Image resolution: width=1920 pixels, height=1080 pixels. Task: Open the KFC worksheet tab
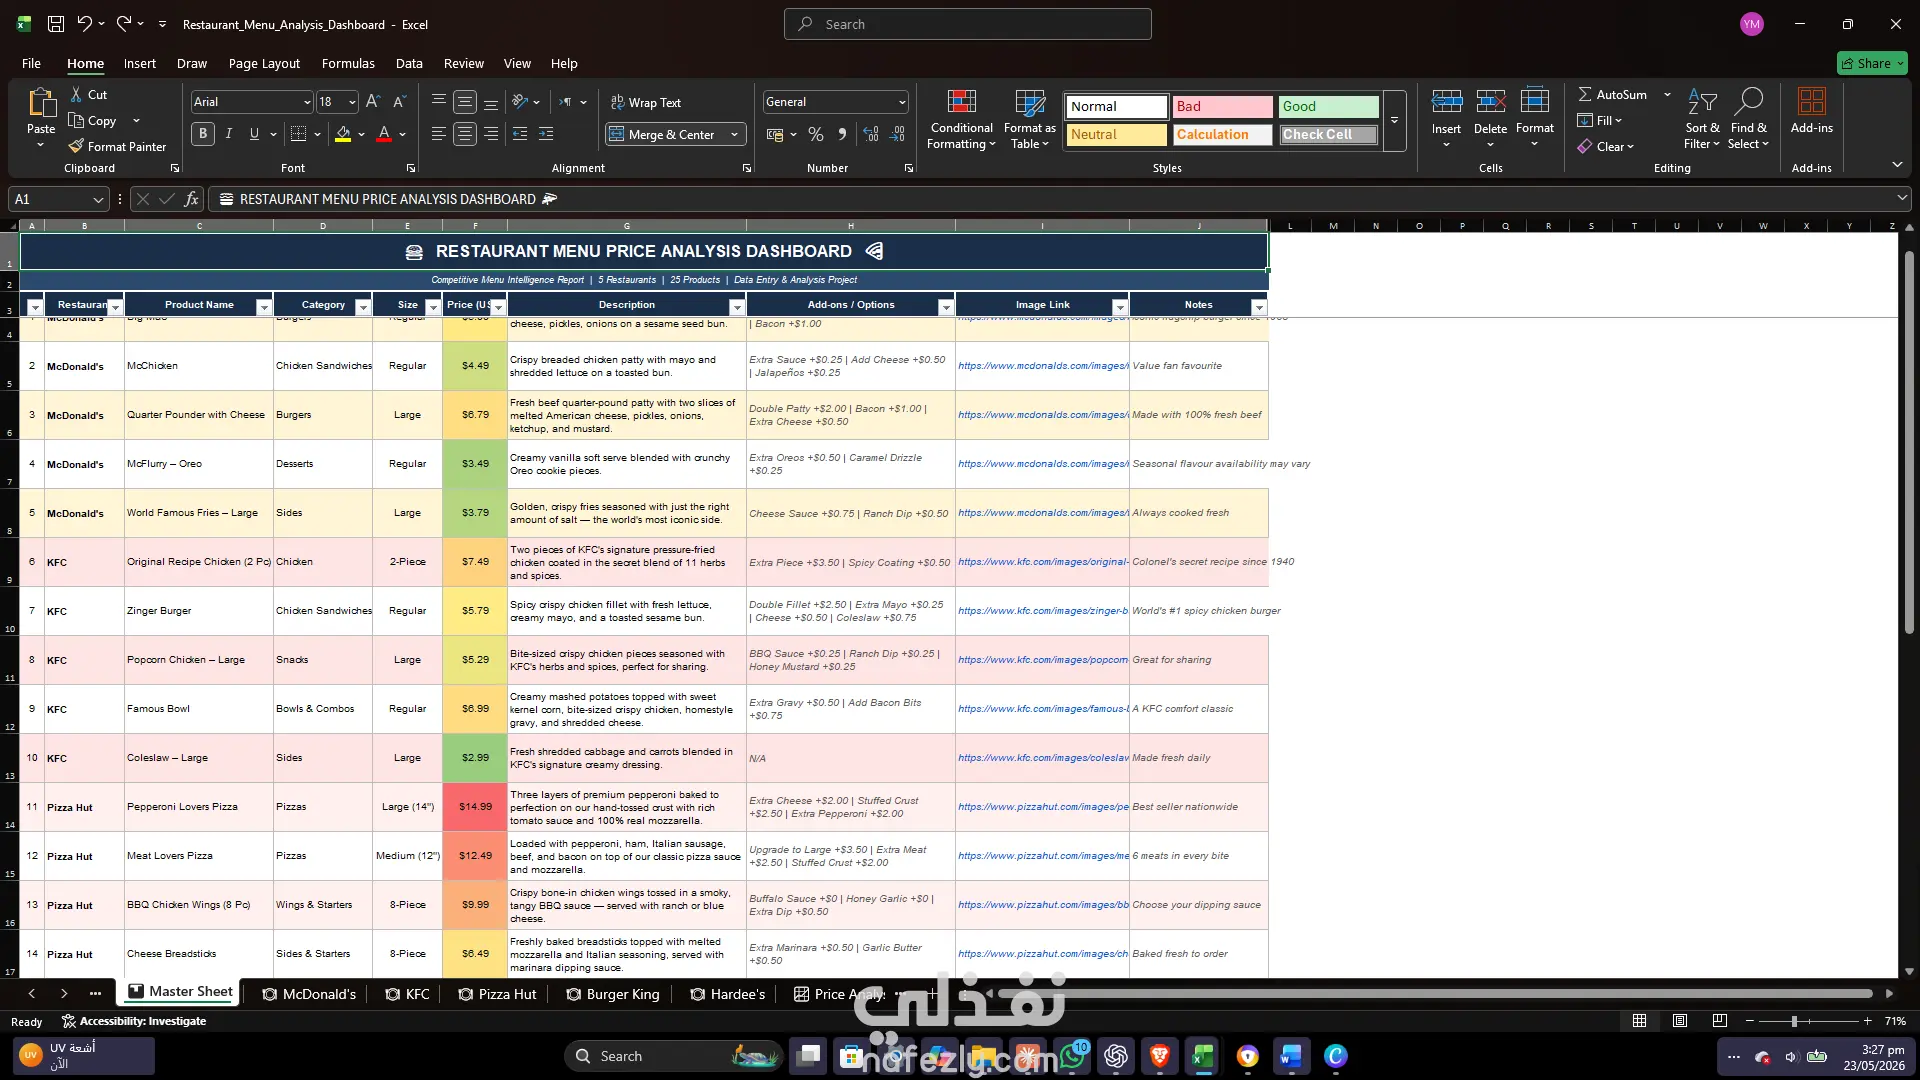pos(408,994)
